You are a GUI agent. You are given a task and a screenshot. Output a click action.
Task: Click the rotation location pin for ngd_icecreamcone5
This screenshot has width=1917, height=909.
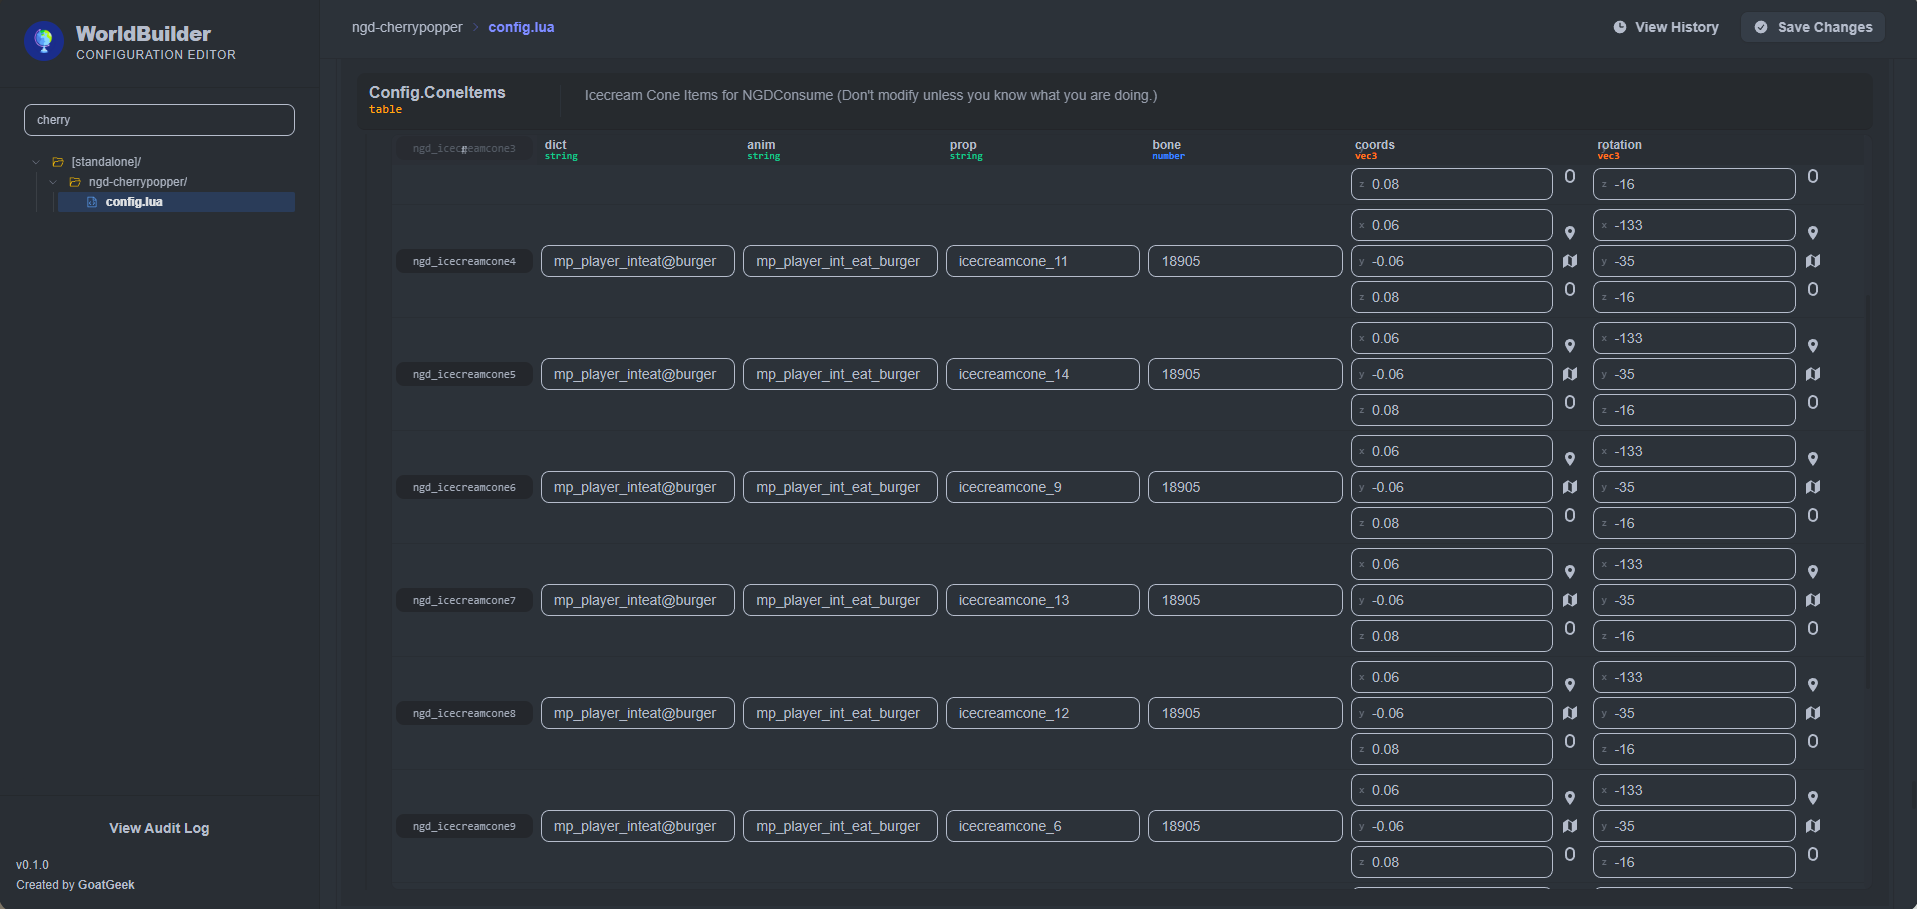pos(1813,346)
